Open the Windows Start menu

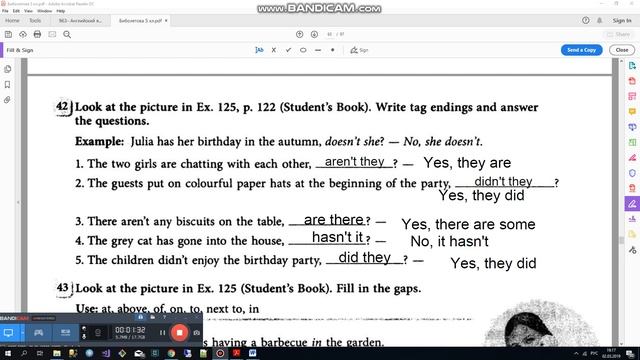[8, 353]
